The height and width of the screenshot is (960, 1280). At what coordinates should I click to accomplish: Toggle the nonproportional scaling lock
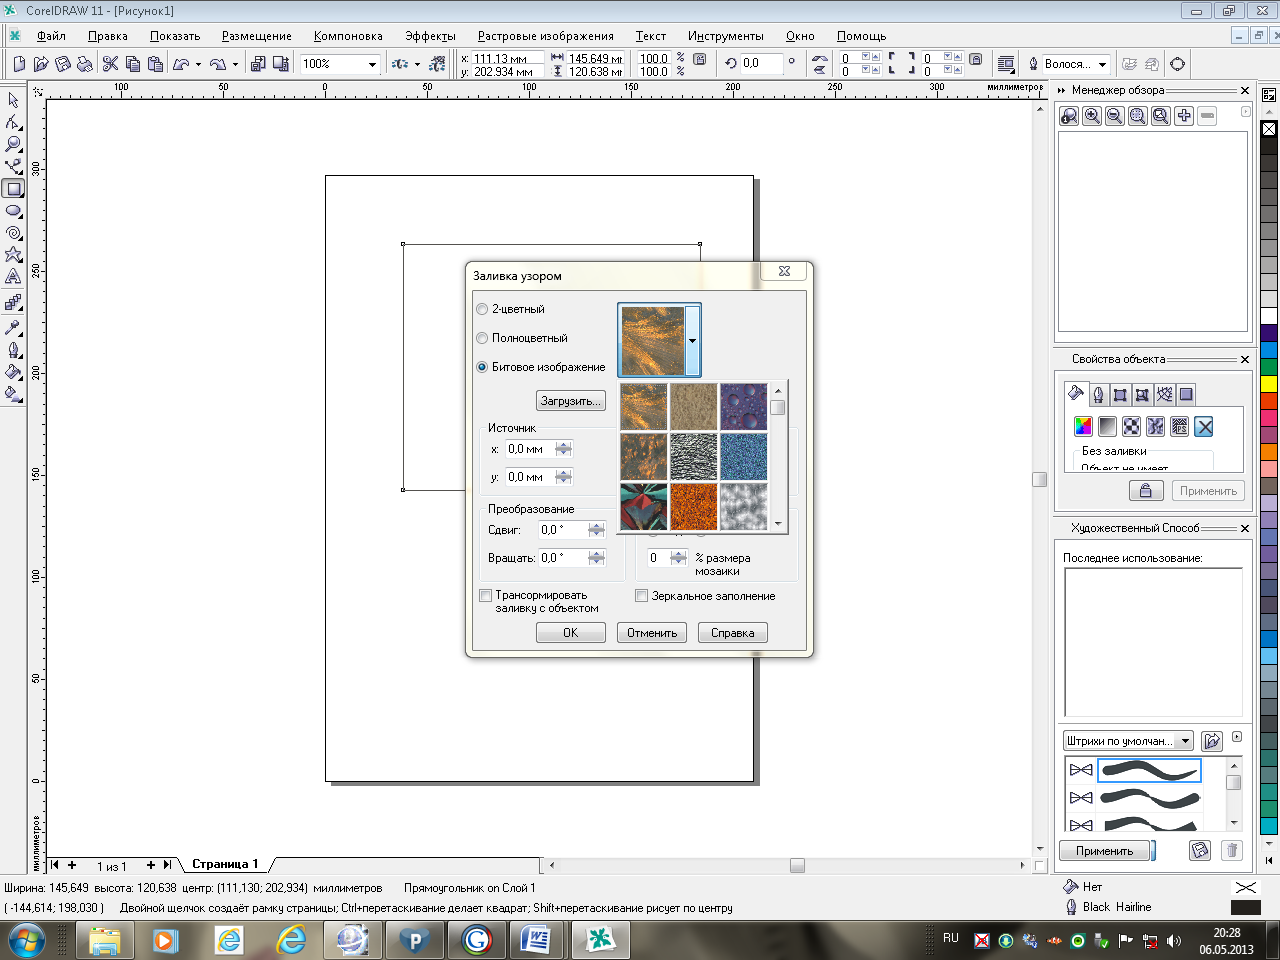(700, 60)
